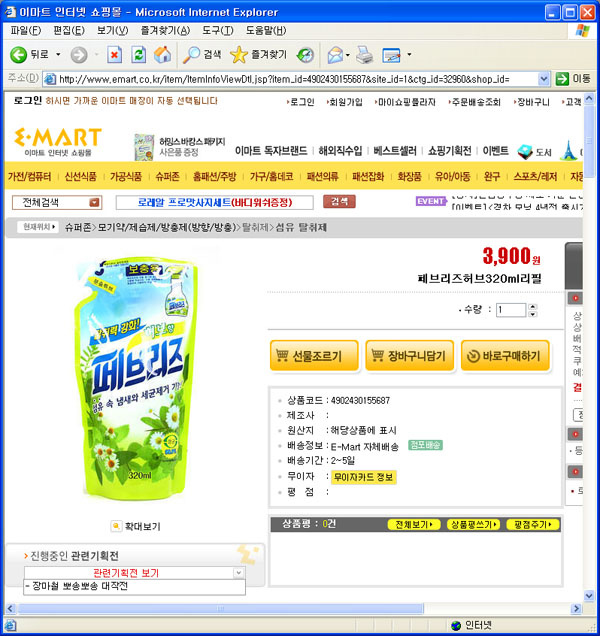This screenshot has width=600, height=636.
Task: Select the 가전/컴퓨터 category tab
Action: coord(30,176)
